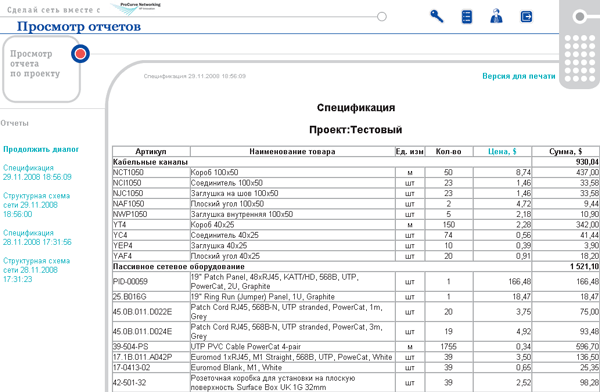The image size is (600, 392).
Task: Click the Просмотр отчета по проекту box
Action: pyautogui.click(x=41, y=69)
